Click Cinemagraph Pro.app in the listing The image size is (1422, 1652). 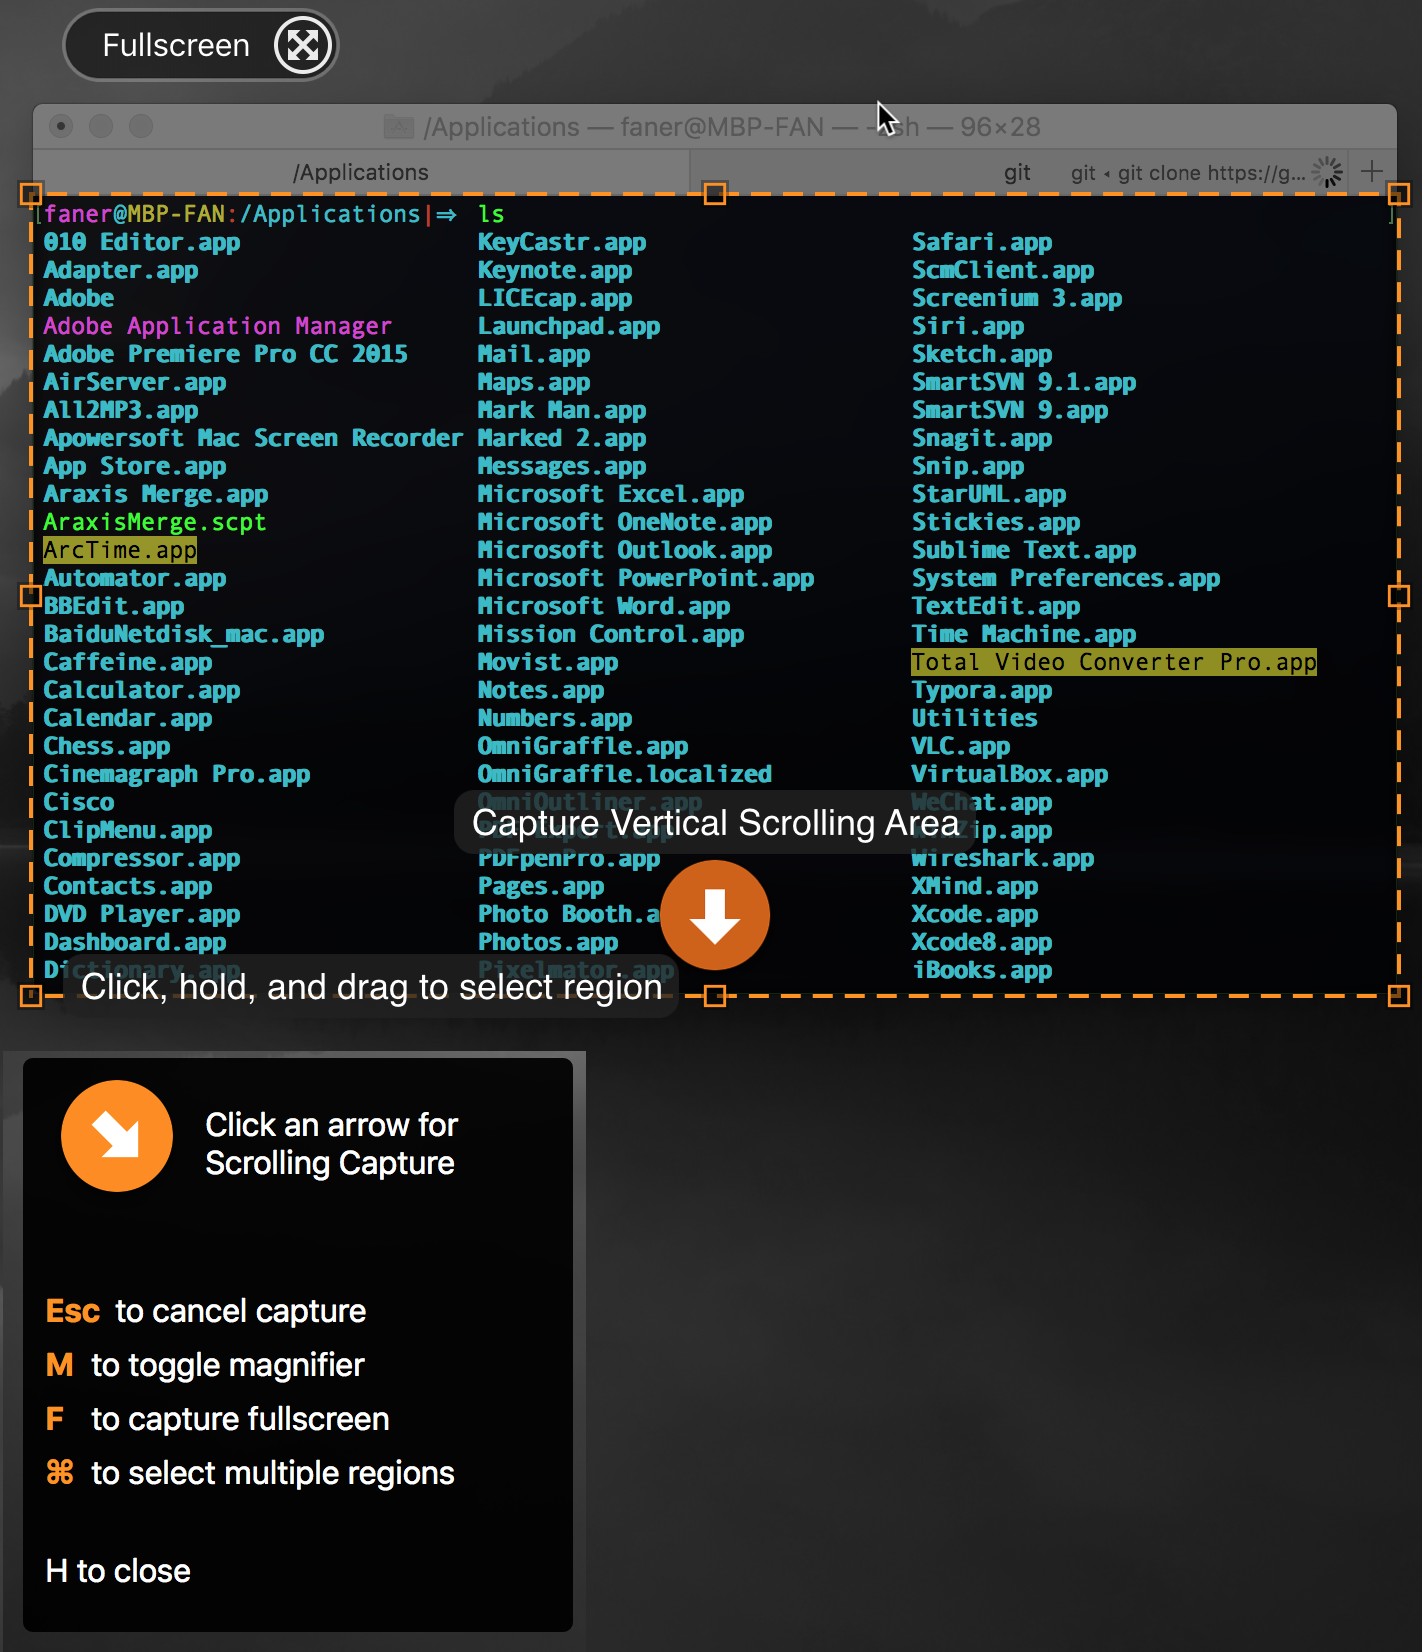[177, 774]
